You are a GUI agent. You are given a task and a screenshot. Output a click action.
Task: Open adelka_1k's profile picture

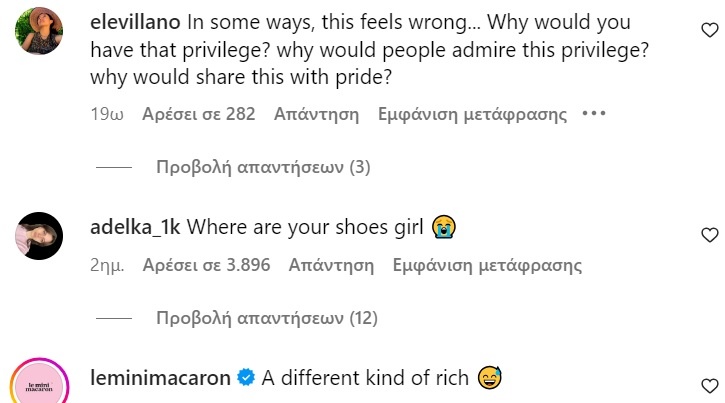point(41,236)
